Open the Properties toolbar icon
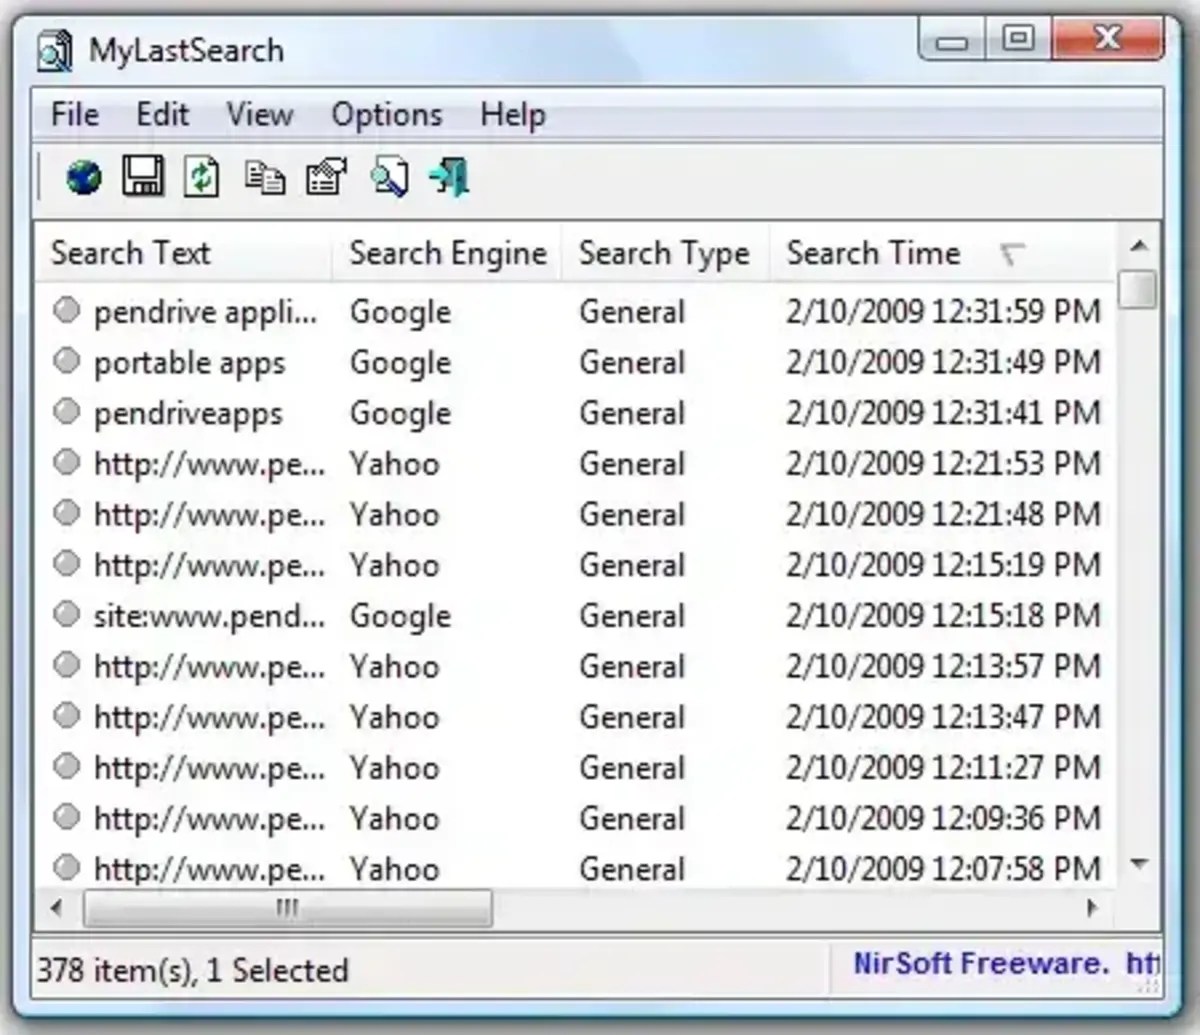The image size is (1200, 1035). (326, 178)
